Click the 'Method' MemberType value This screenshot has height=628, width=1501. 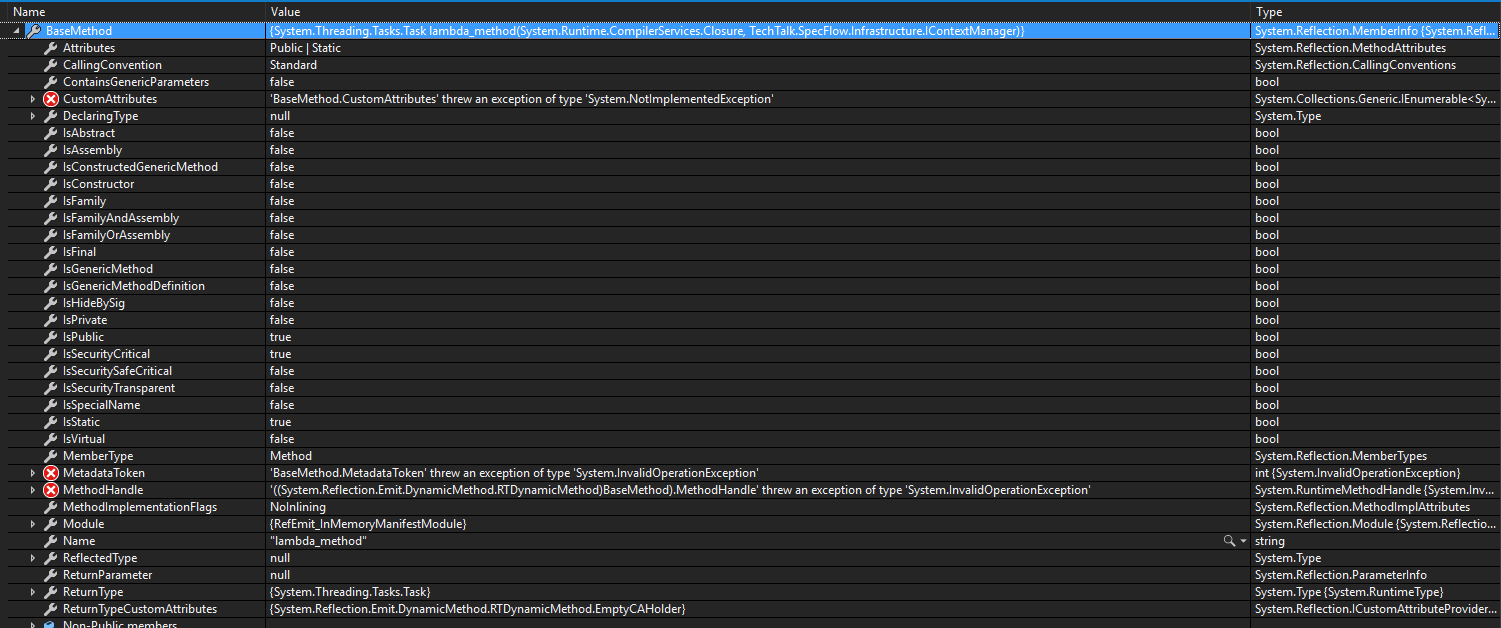click(x=290, y=456)
